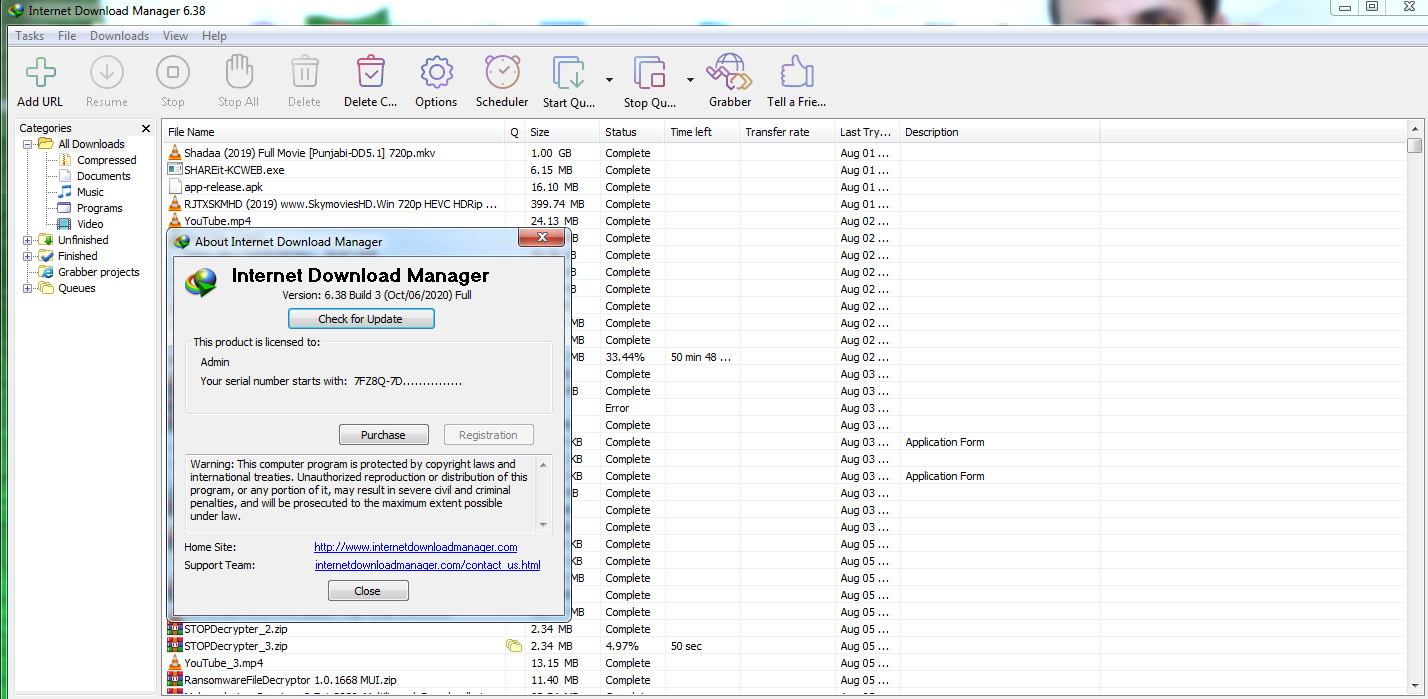Viewport: 1428px width, 699px height.
Task: Click the Delete Completed toolbar icon
Action: 370,73
